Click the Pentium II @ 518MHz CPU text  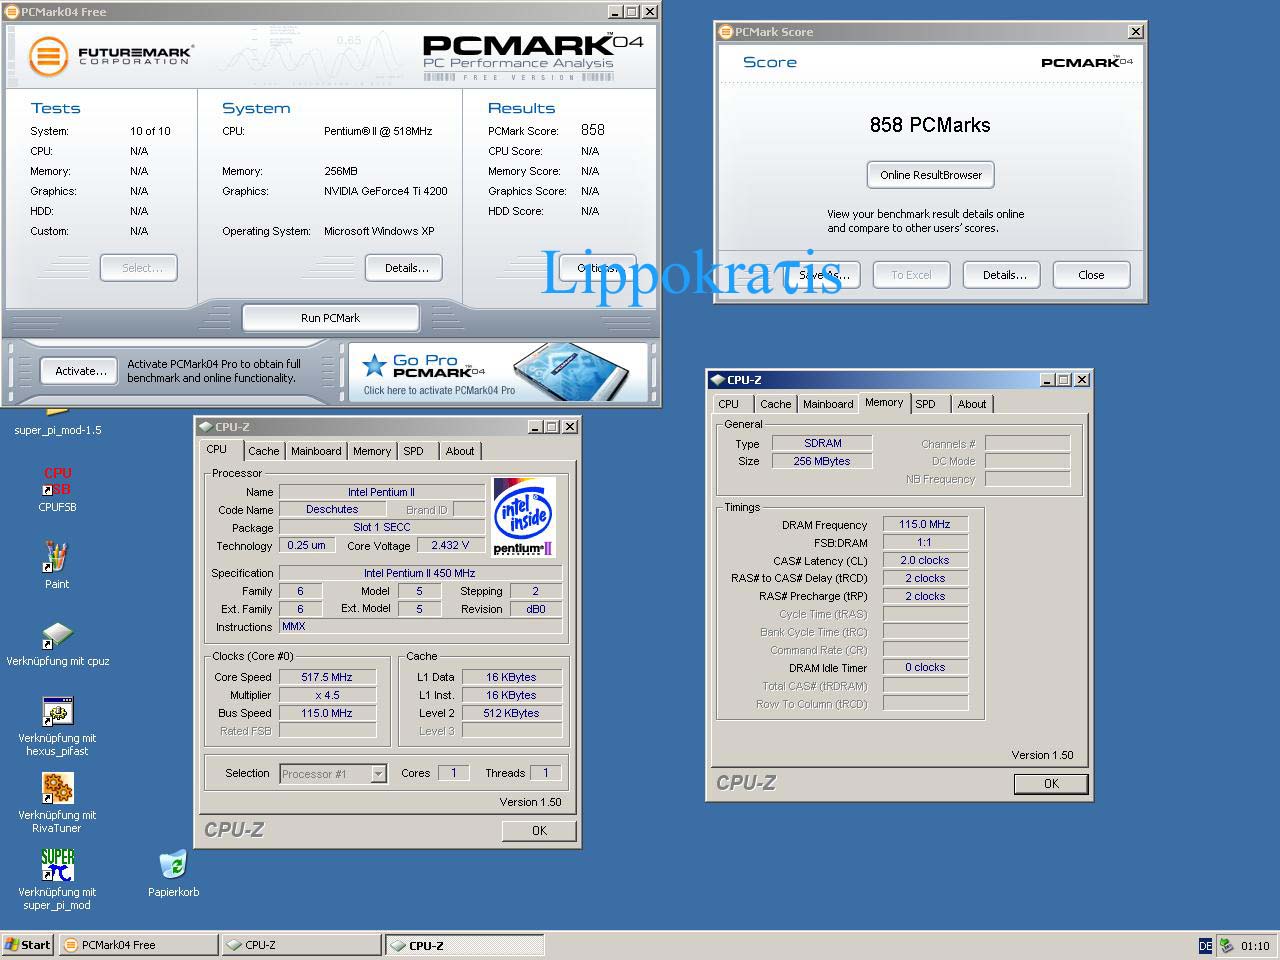pos(378,131)
